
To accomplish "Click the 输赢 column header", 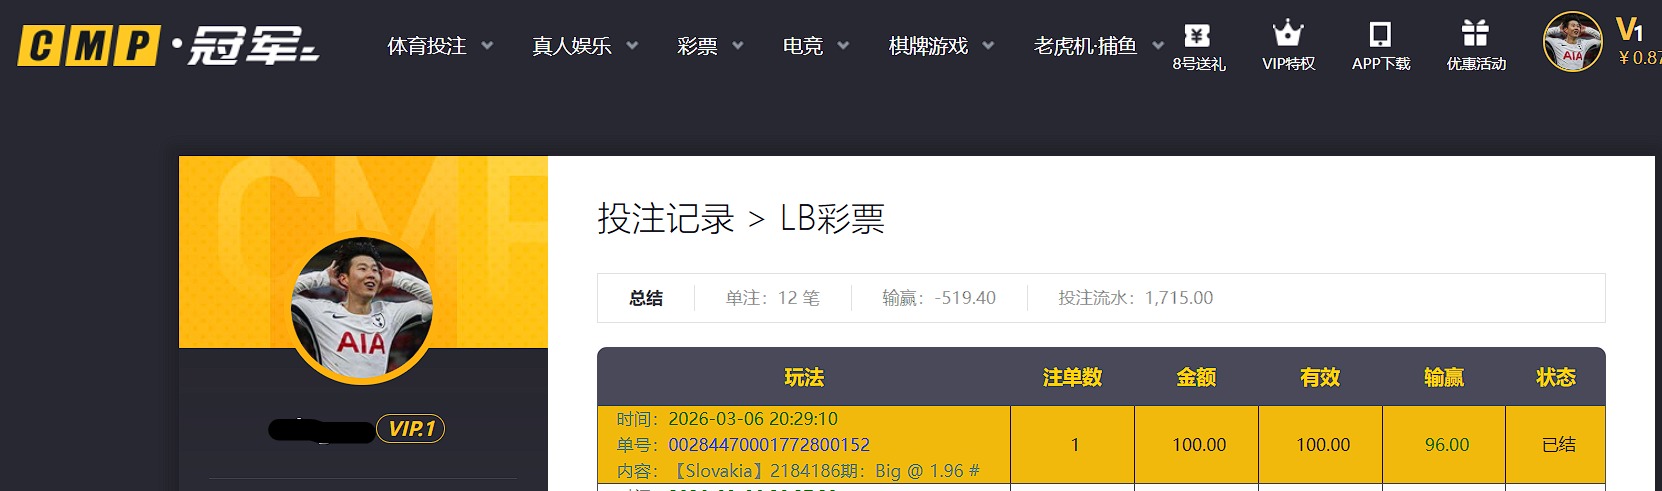I will click(1443, 377).
